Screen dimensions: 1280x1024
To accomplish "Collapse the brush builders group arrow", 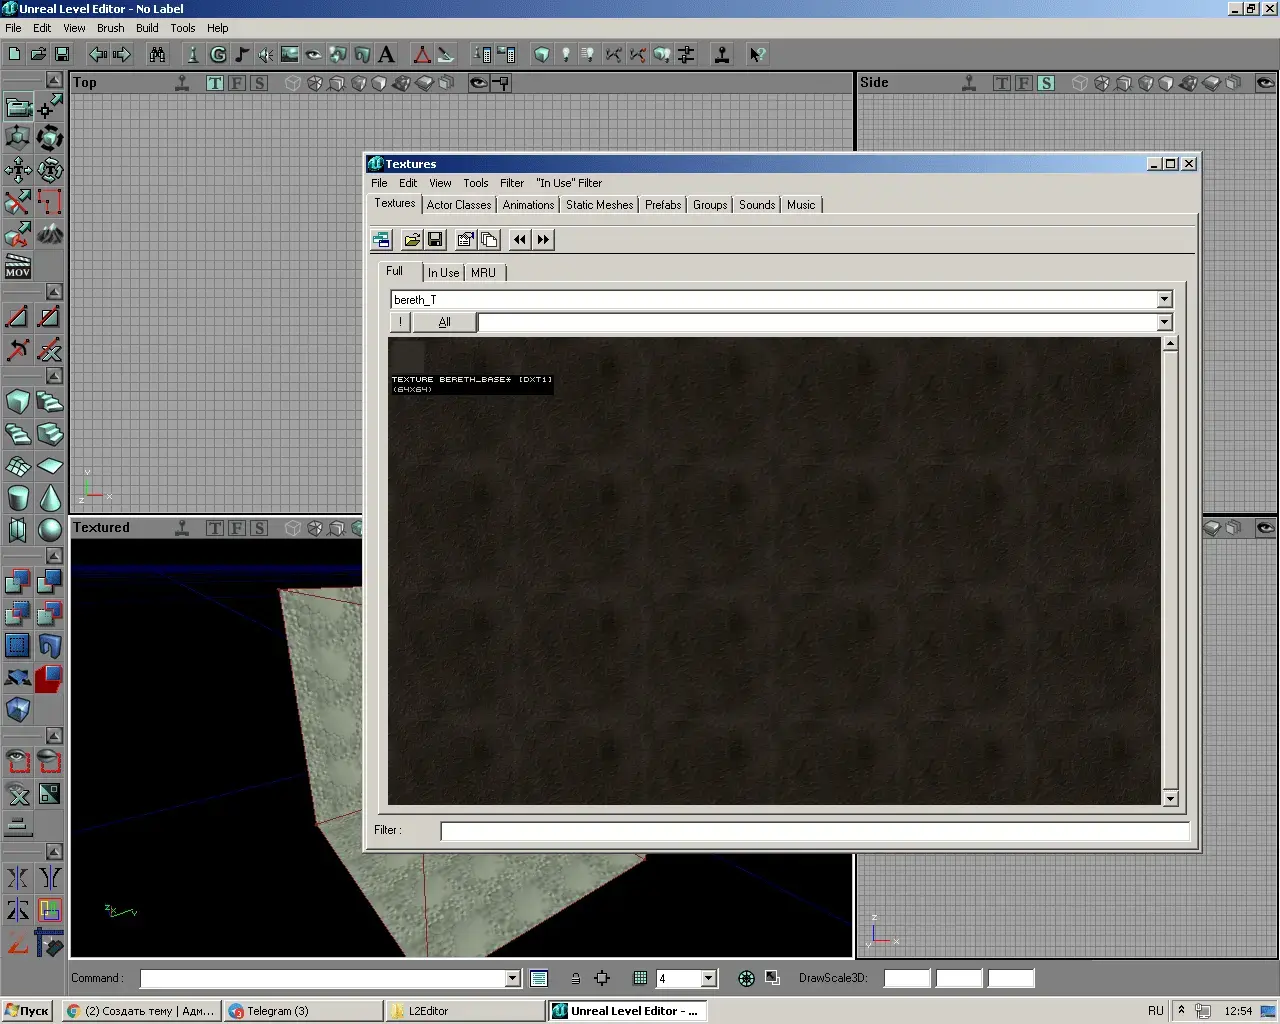I will [x=54, y=376].
